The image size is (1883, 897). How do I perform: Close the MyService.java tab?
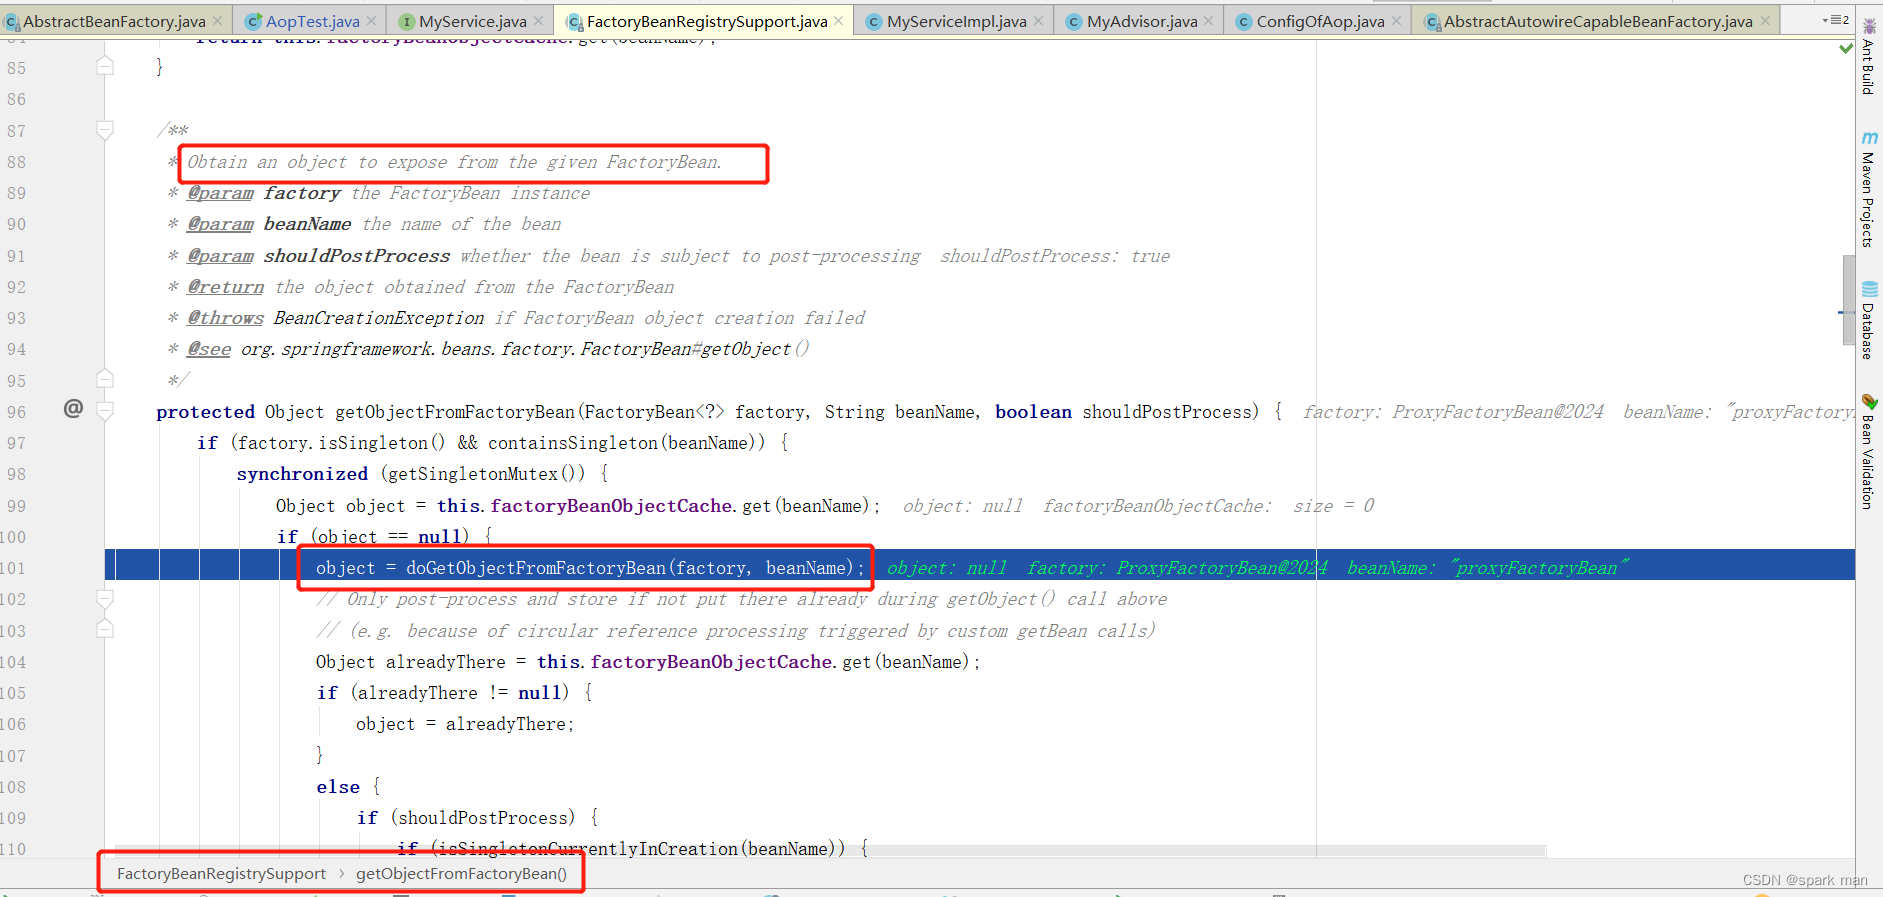(539, 21)
